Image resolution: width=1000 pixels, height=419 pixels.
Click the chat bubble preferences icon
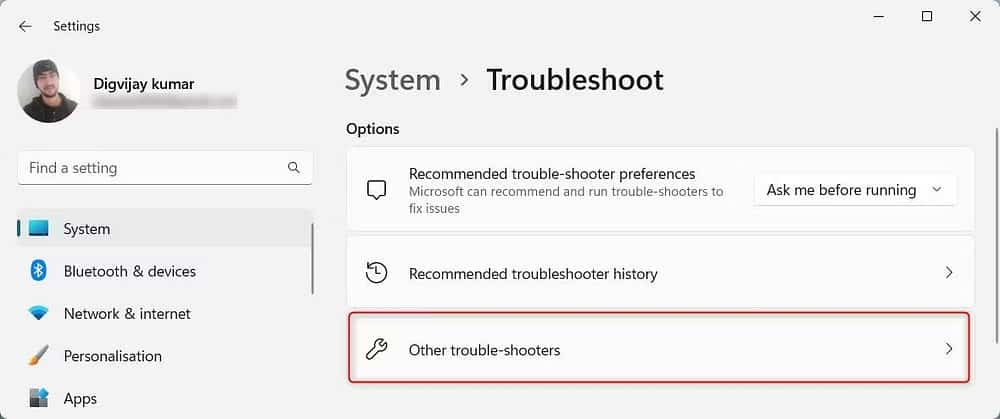click(x=377, y=190)
